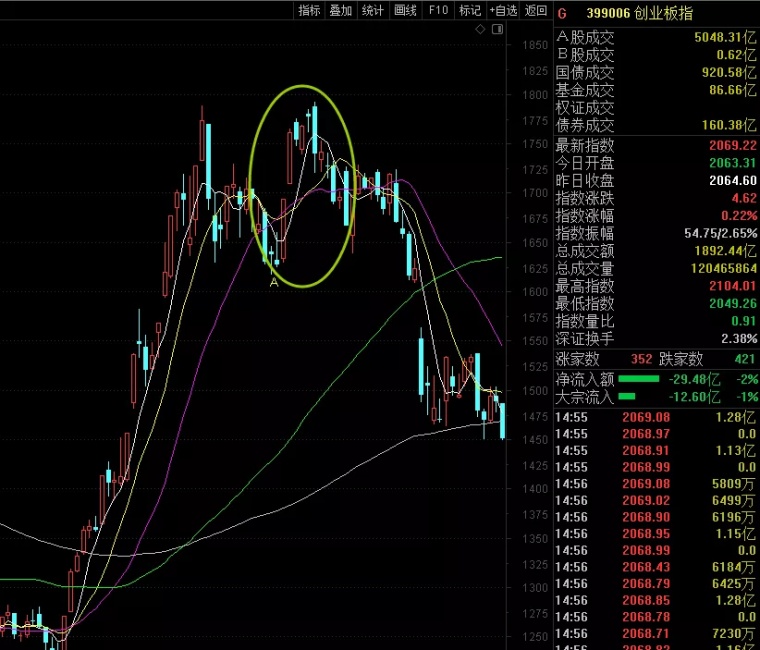Click the 1500 price axis label
The width and height of the screenshot is (760, 650).
(535, 391)
